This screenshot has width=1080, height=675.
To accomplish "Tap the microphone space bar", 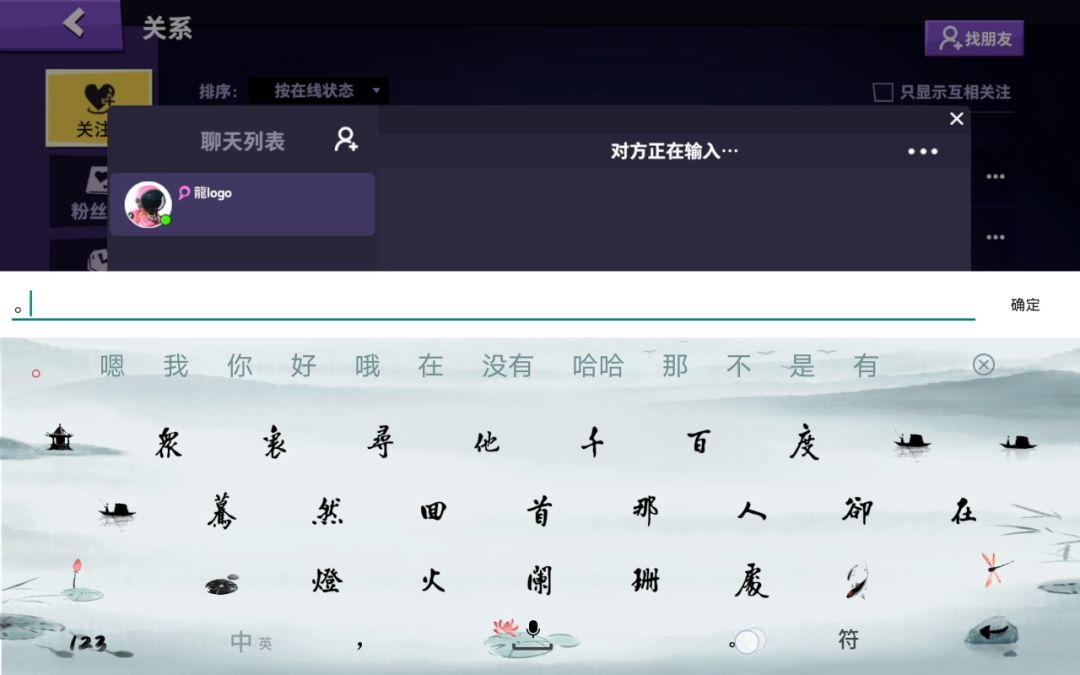I will 532,638.
